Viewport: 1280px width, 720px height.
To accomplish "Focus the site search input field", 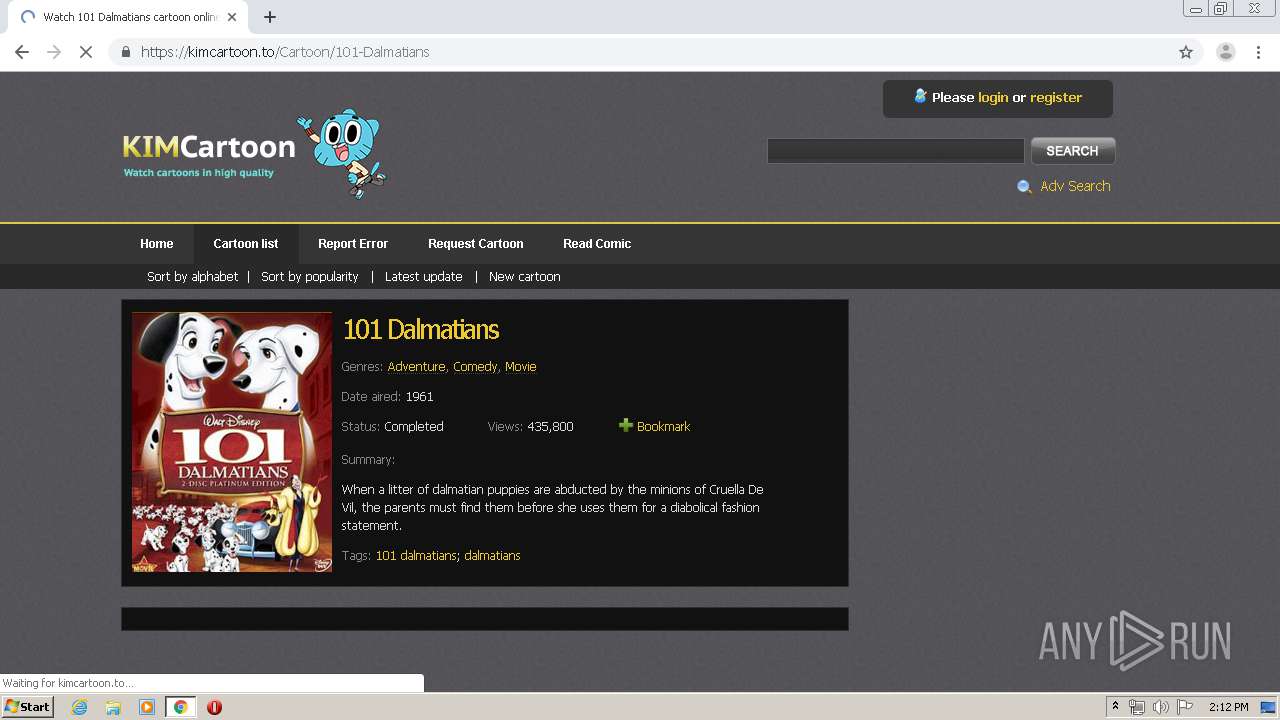I will (896, 151).
